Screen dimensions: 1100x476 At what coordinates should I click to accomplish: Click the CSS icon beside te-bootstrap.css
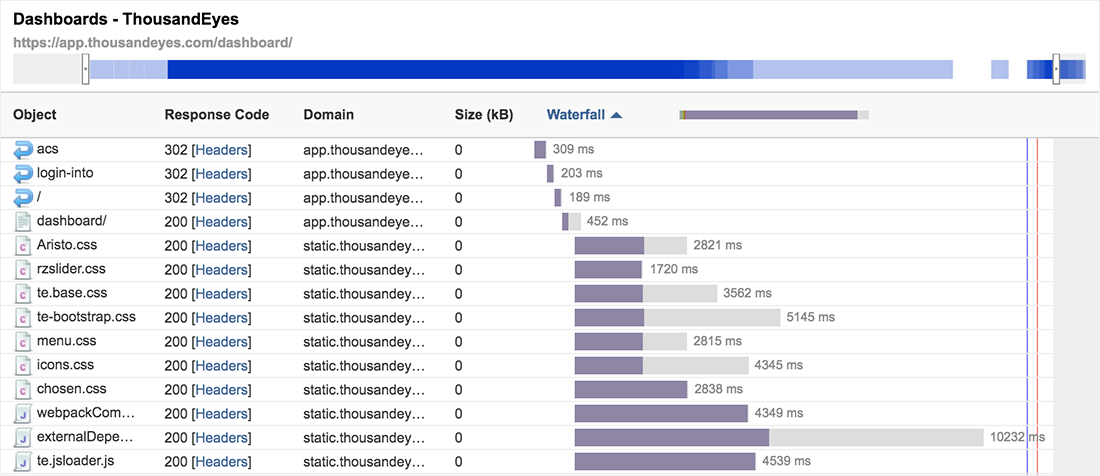point(23,318)
